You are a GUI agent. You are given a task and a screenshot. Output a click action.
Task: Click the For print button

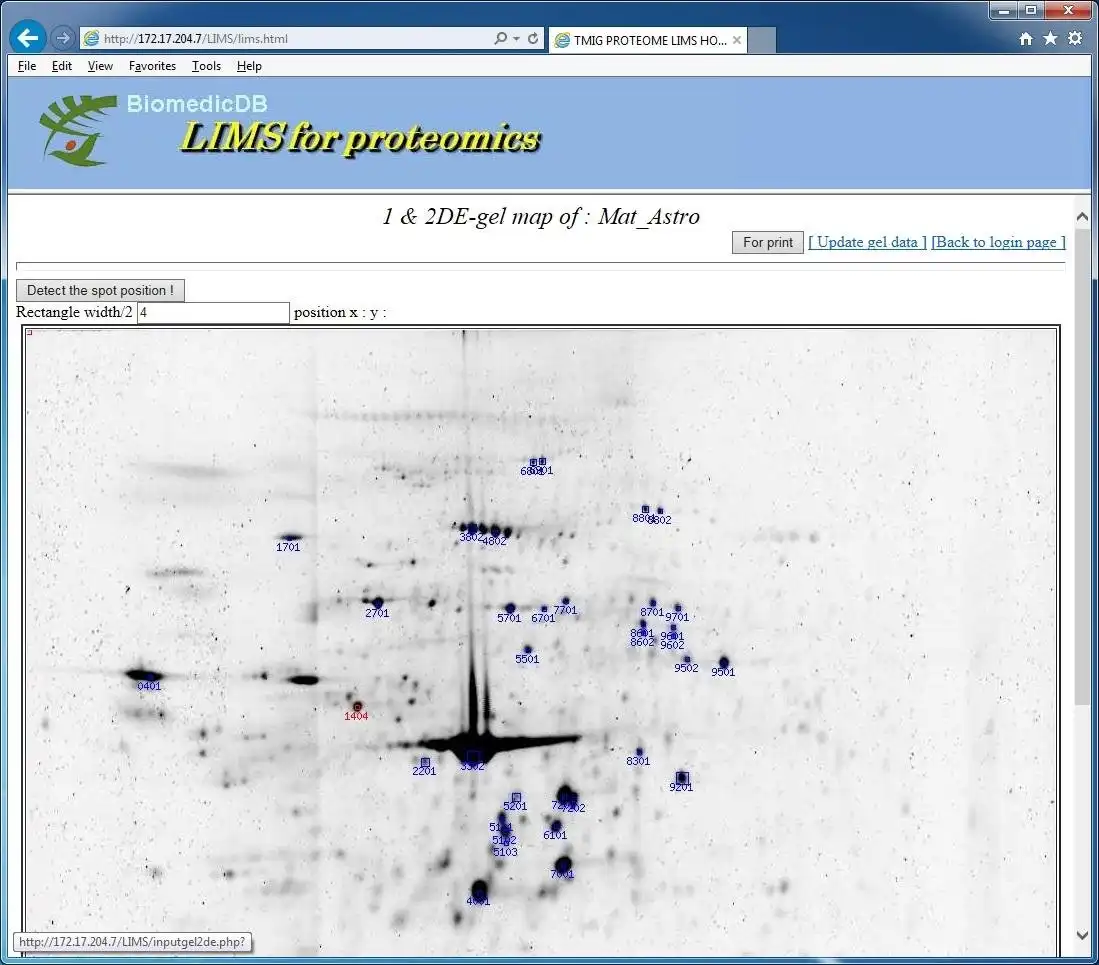click(x=767, y=242)
